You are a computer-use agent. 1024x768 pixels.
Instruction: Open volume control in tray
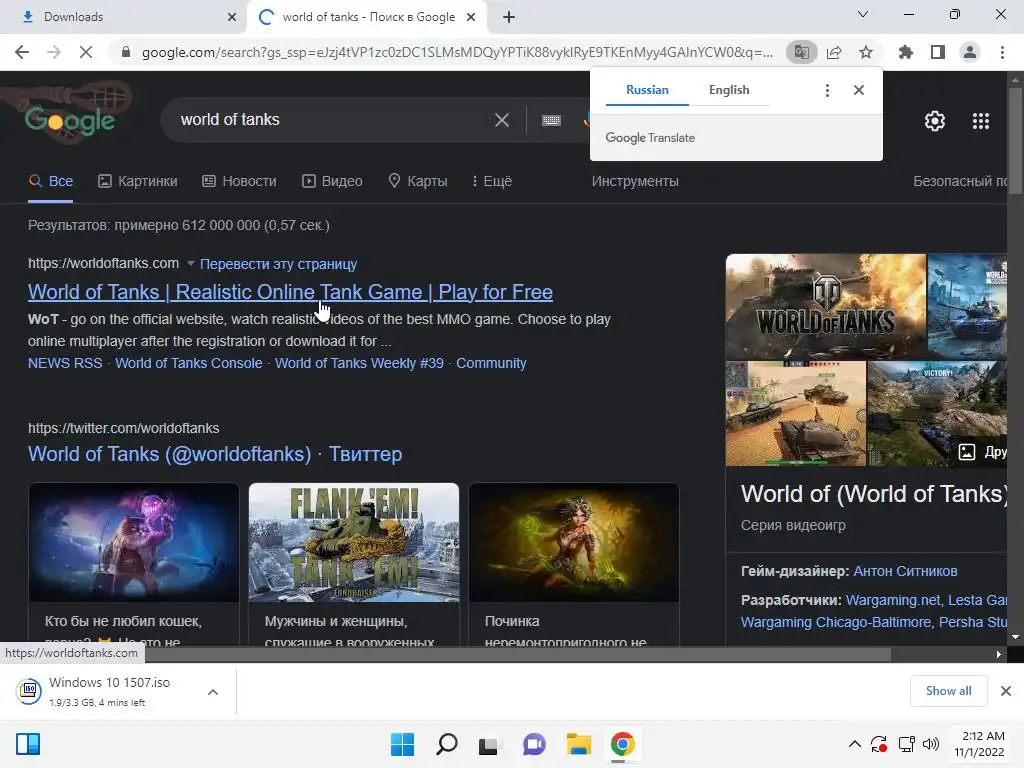pyautogui.click(x=931, y=744)
